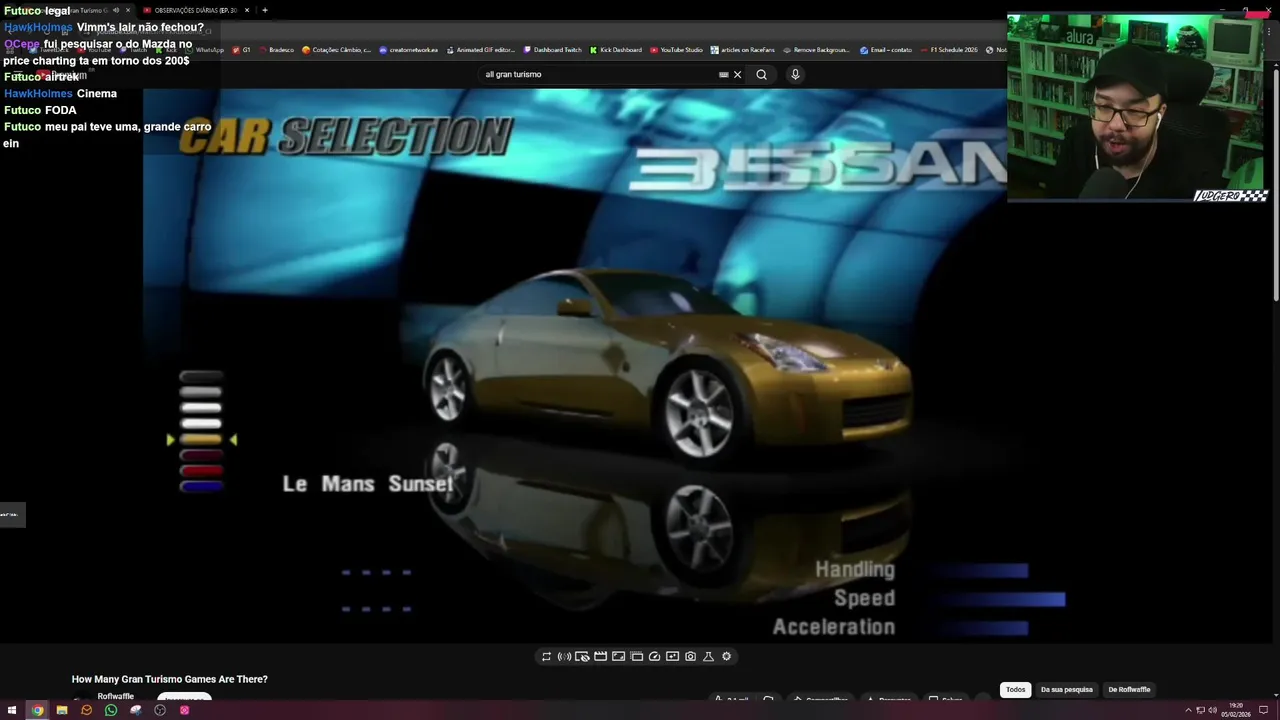Open File Explorer from the taskbar
The width and height of the screenshot is (1280, 720).
tap(62, 710)
